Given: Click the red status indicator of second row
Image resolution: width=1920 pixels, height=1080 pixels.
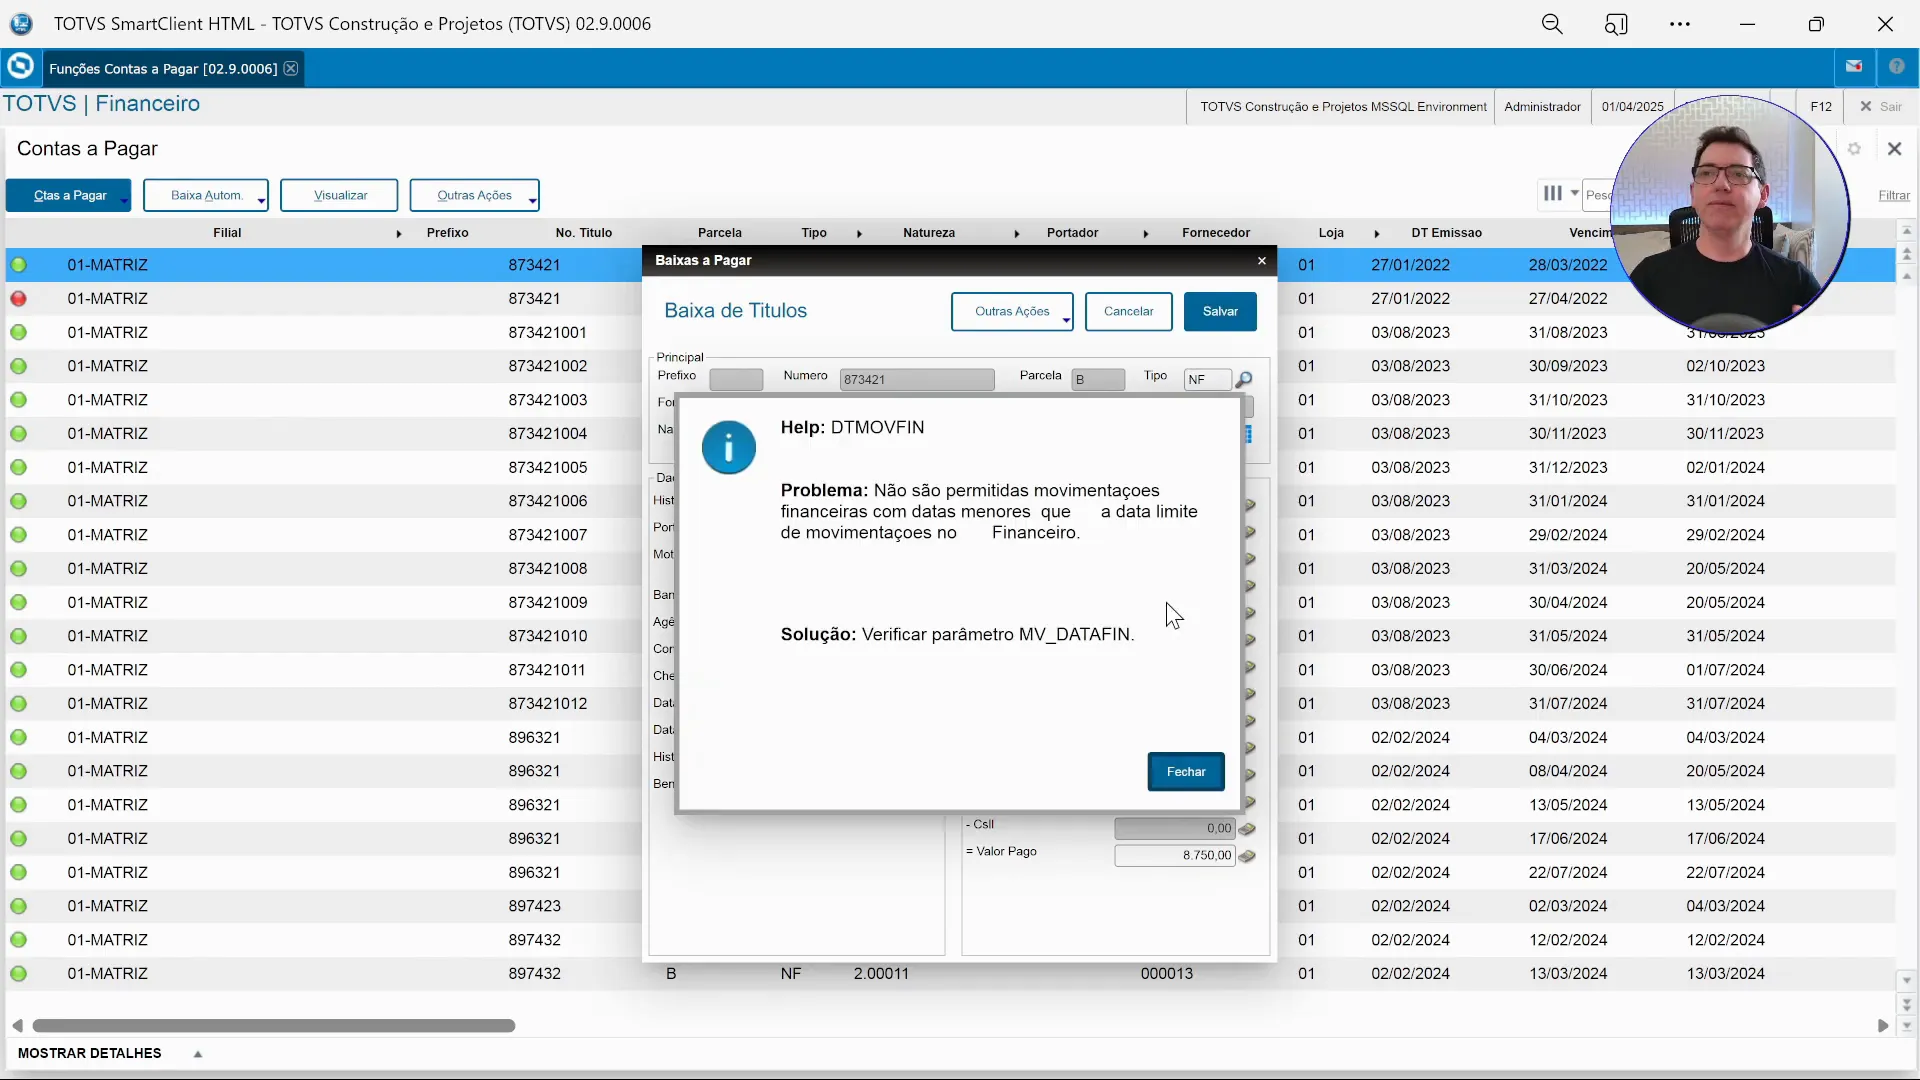Looking at the screenshot, I should (19, 299).
